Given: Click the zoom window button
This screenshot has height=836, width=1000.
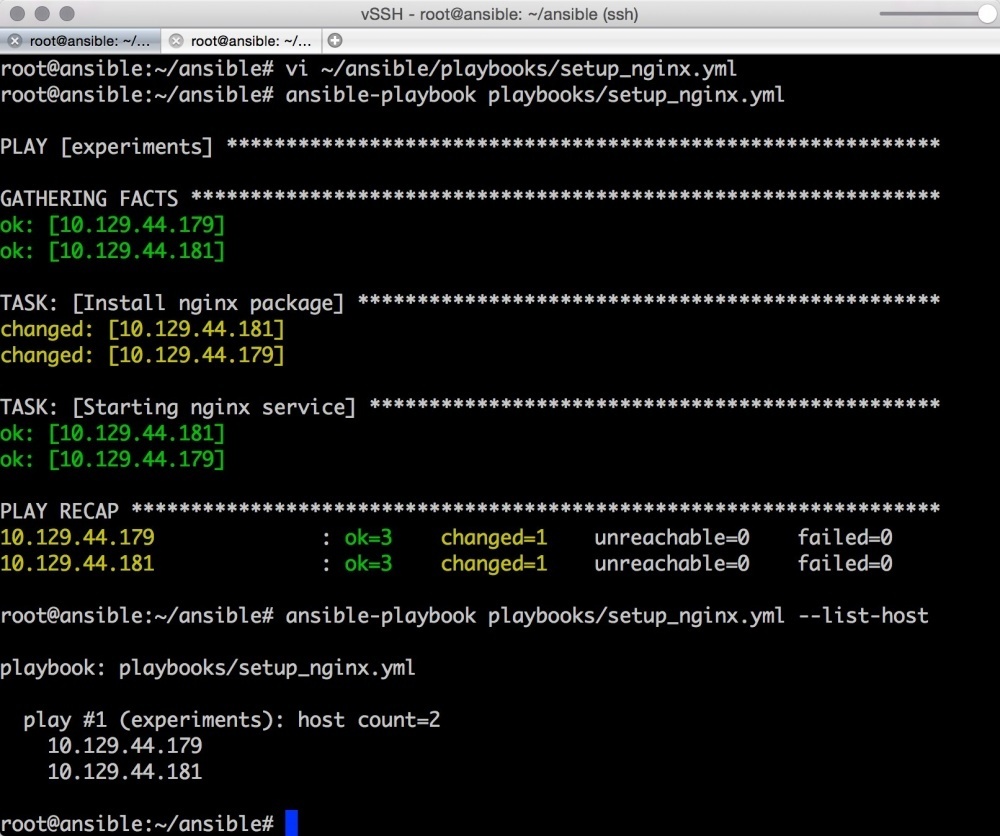Looking at the screenshot, I should (66, 13).
